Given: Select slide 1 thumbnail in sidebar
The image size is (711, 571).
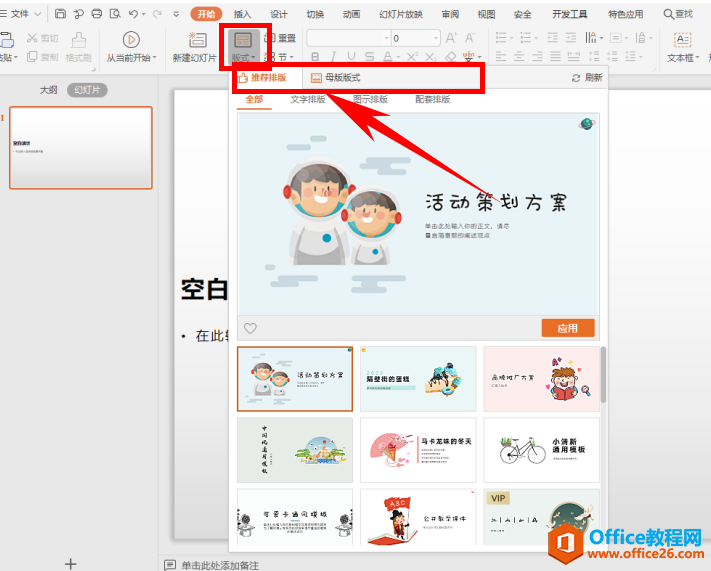Looking at the screenshot, I should click(81, 148).
